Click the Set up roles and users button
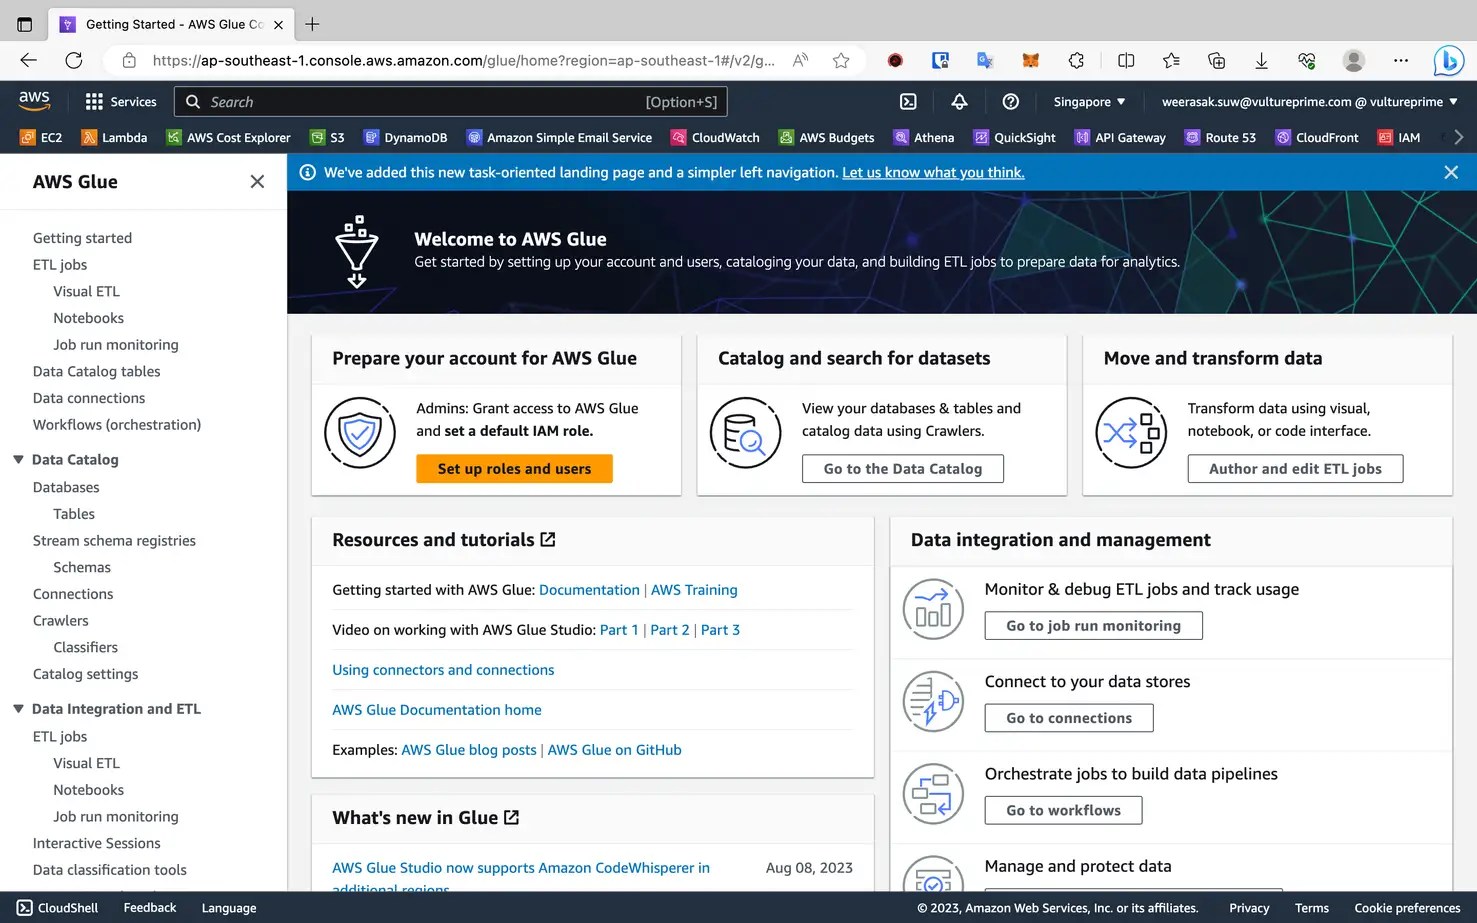Image resolution: width=1477 pixels, height=923 pixels. click(514, 469)
